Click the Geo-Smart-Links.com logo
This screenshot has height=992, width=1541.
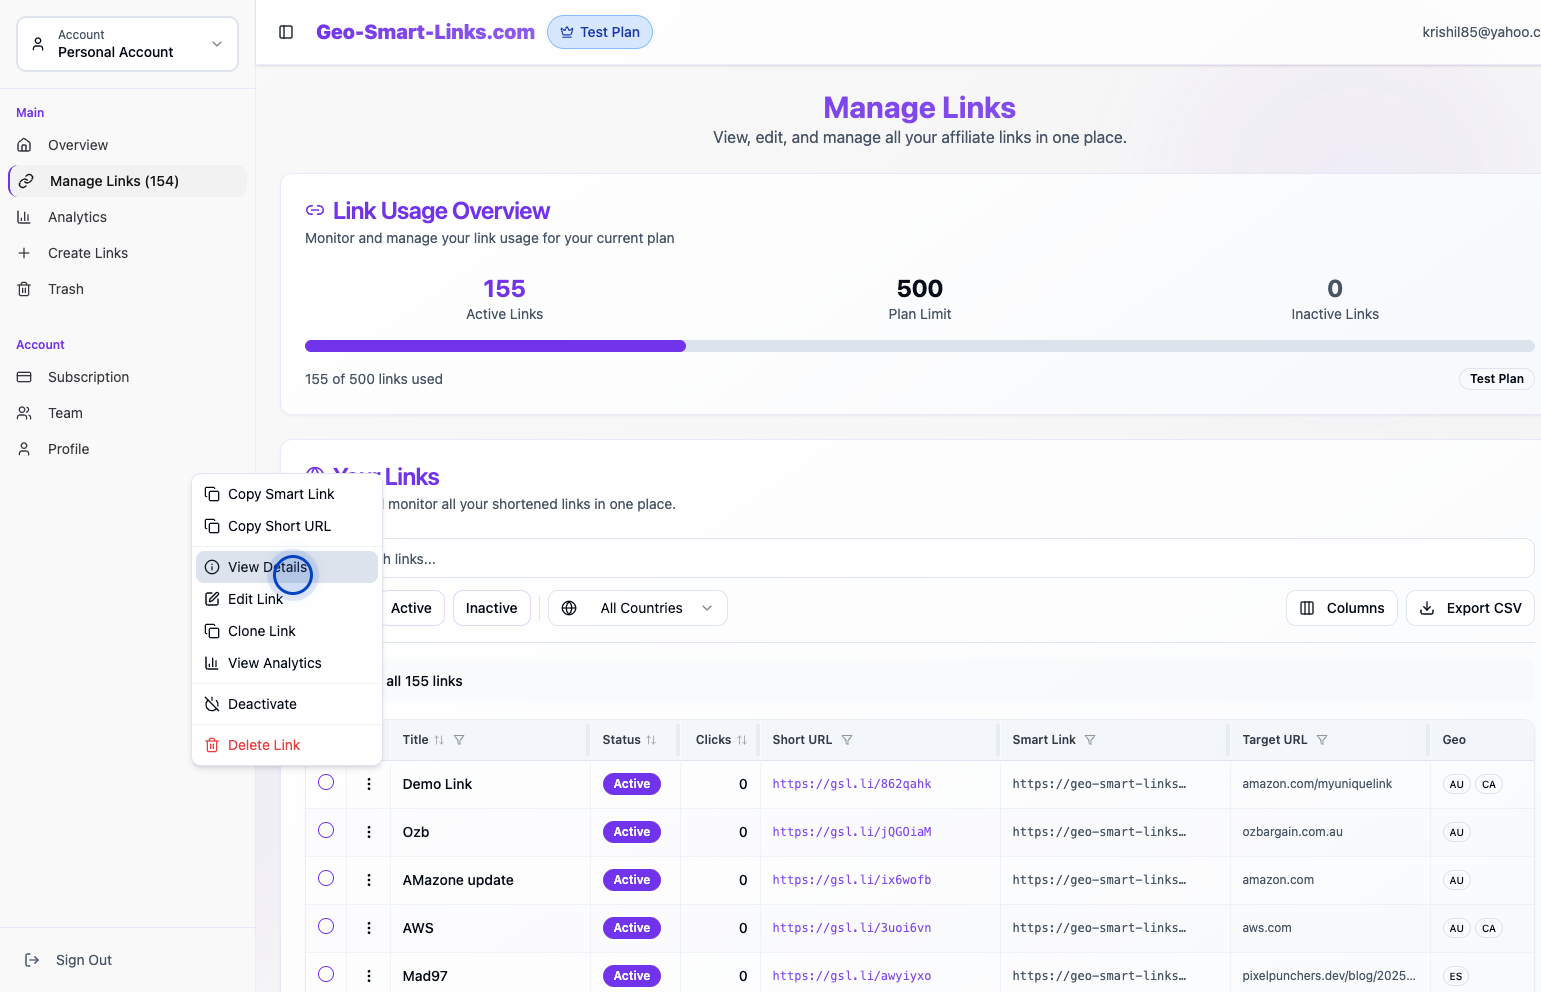click(425, 32)
